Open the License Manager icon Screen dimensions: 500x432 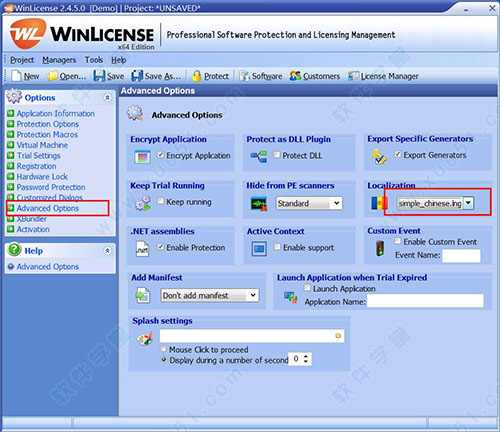point(353,76)
